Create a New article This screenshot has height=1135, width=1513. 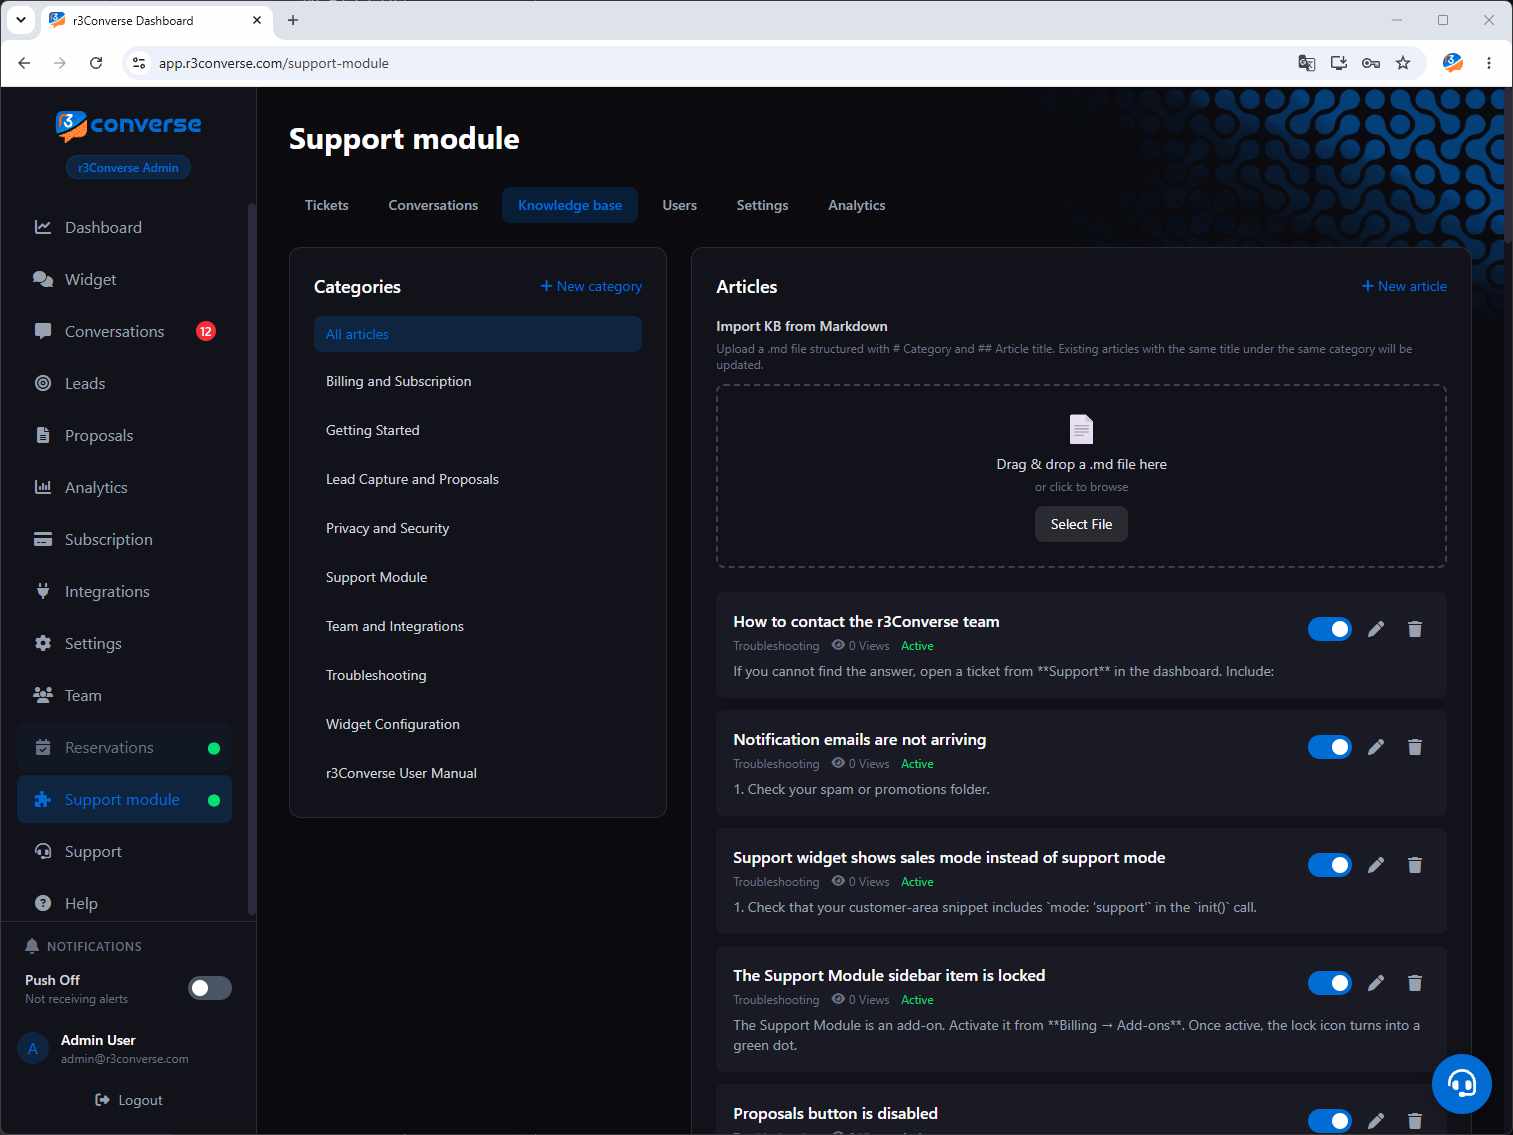1404,286
